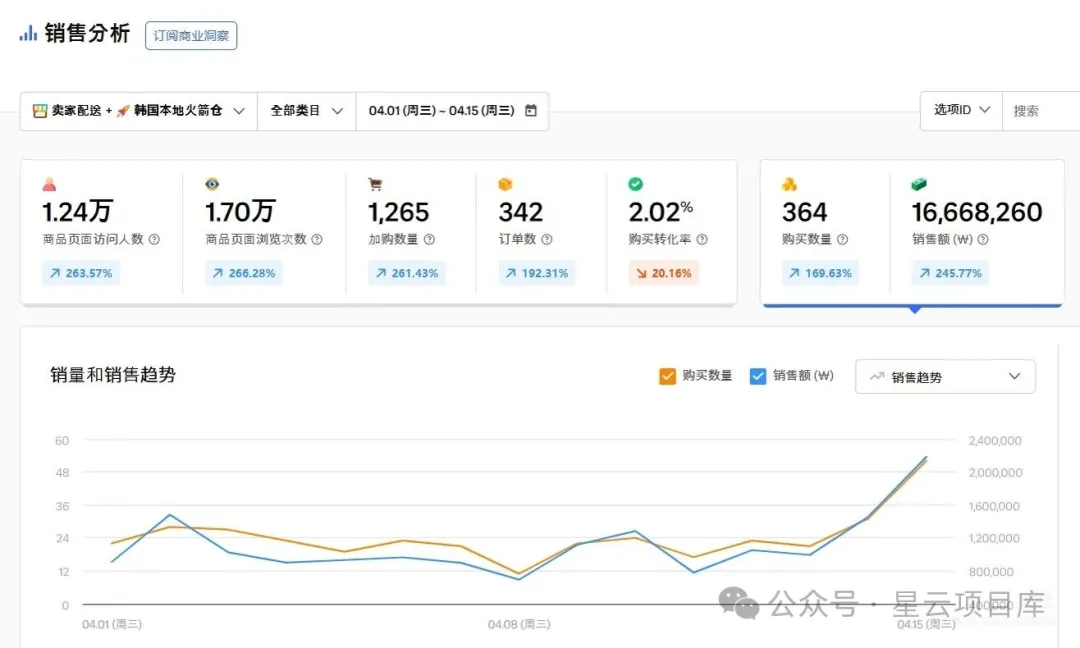Click the 订阅商业洞察 button
The image size is (1080, 648).
click(x=191, y=36)
